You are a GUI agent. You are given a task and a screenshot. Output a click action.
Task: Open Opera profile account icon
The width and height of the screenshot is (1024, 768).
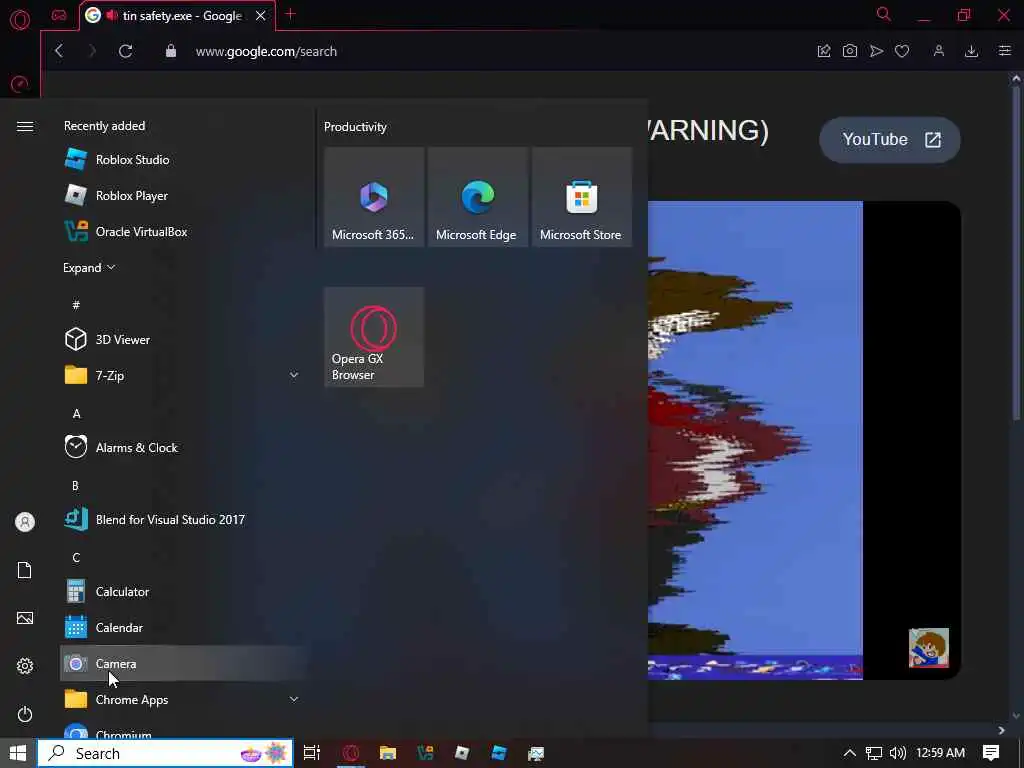tap(938, 51)
